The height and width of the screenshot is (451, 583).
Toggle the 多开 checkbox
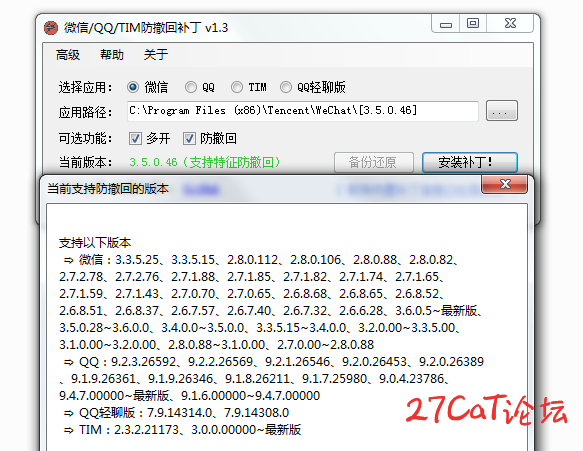(x=135, y=139)
